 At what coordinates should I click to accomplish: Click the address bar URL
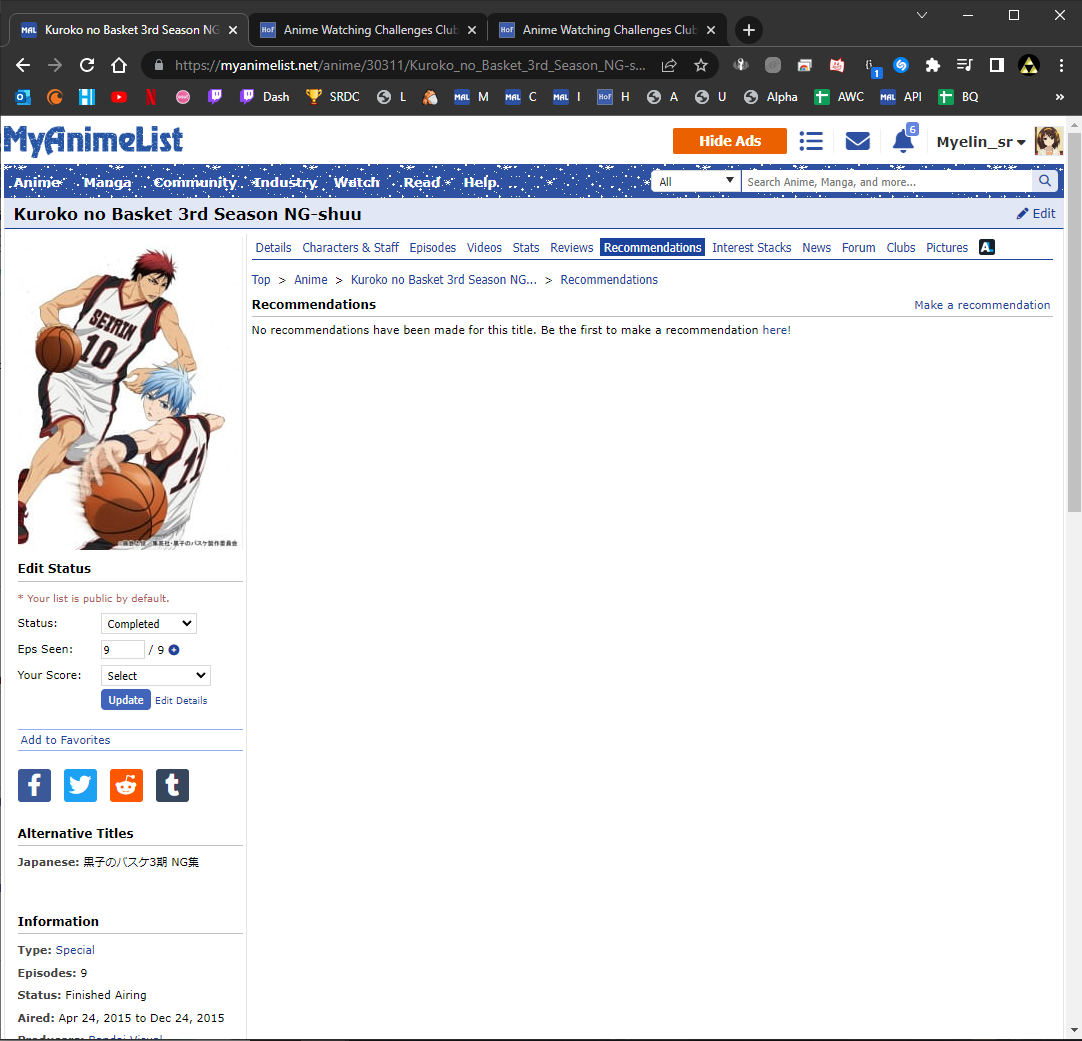[410, 65]
